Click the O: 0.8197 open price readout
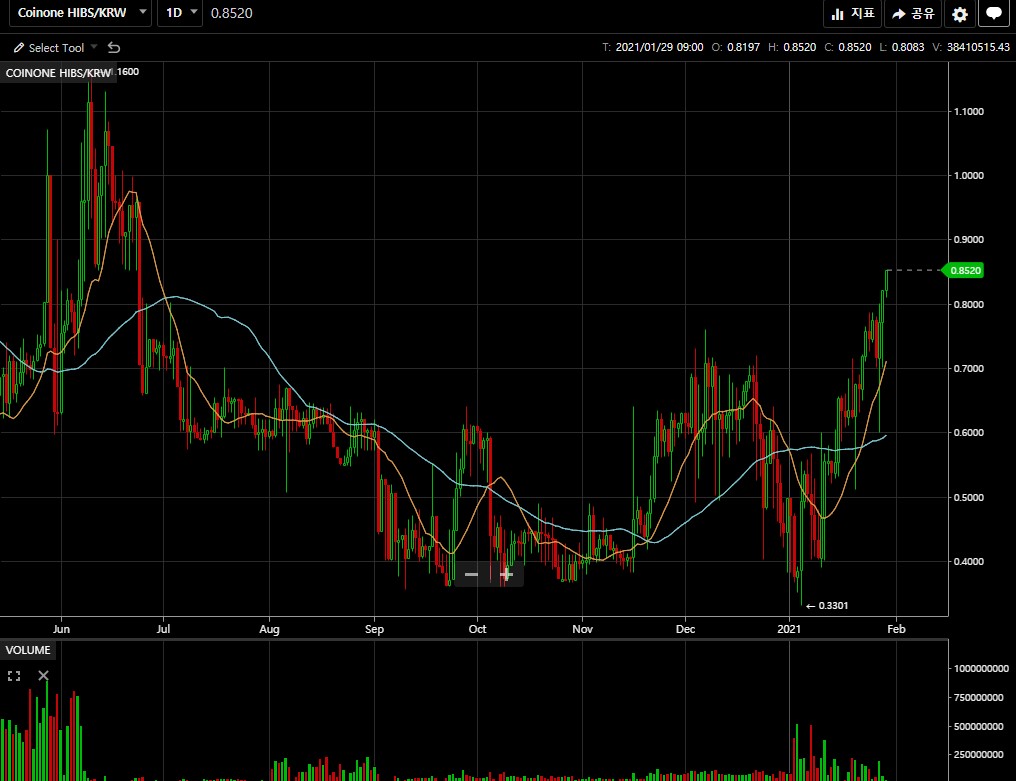Image resolution: width=1016 pixels, height=781 pixels. (735, 47)
